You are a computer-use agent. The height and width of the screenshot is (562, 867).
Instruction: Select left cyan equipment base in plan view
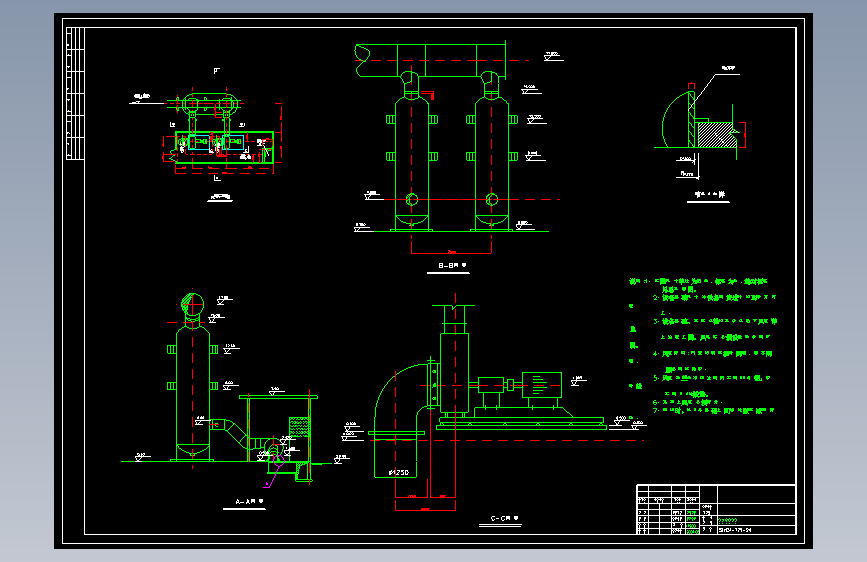tap(200, 142)
